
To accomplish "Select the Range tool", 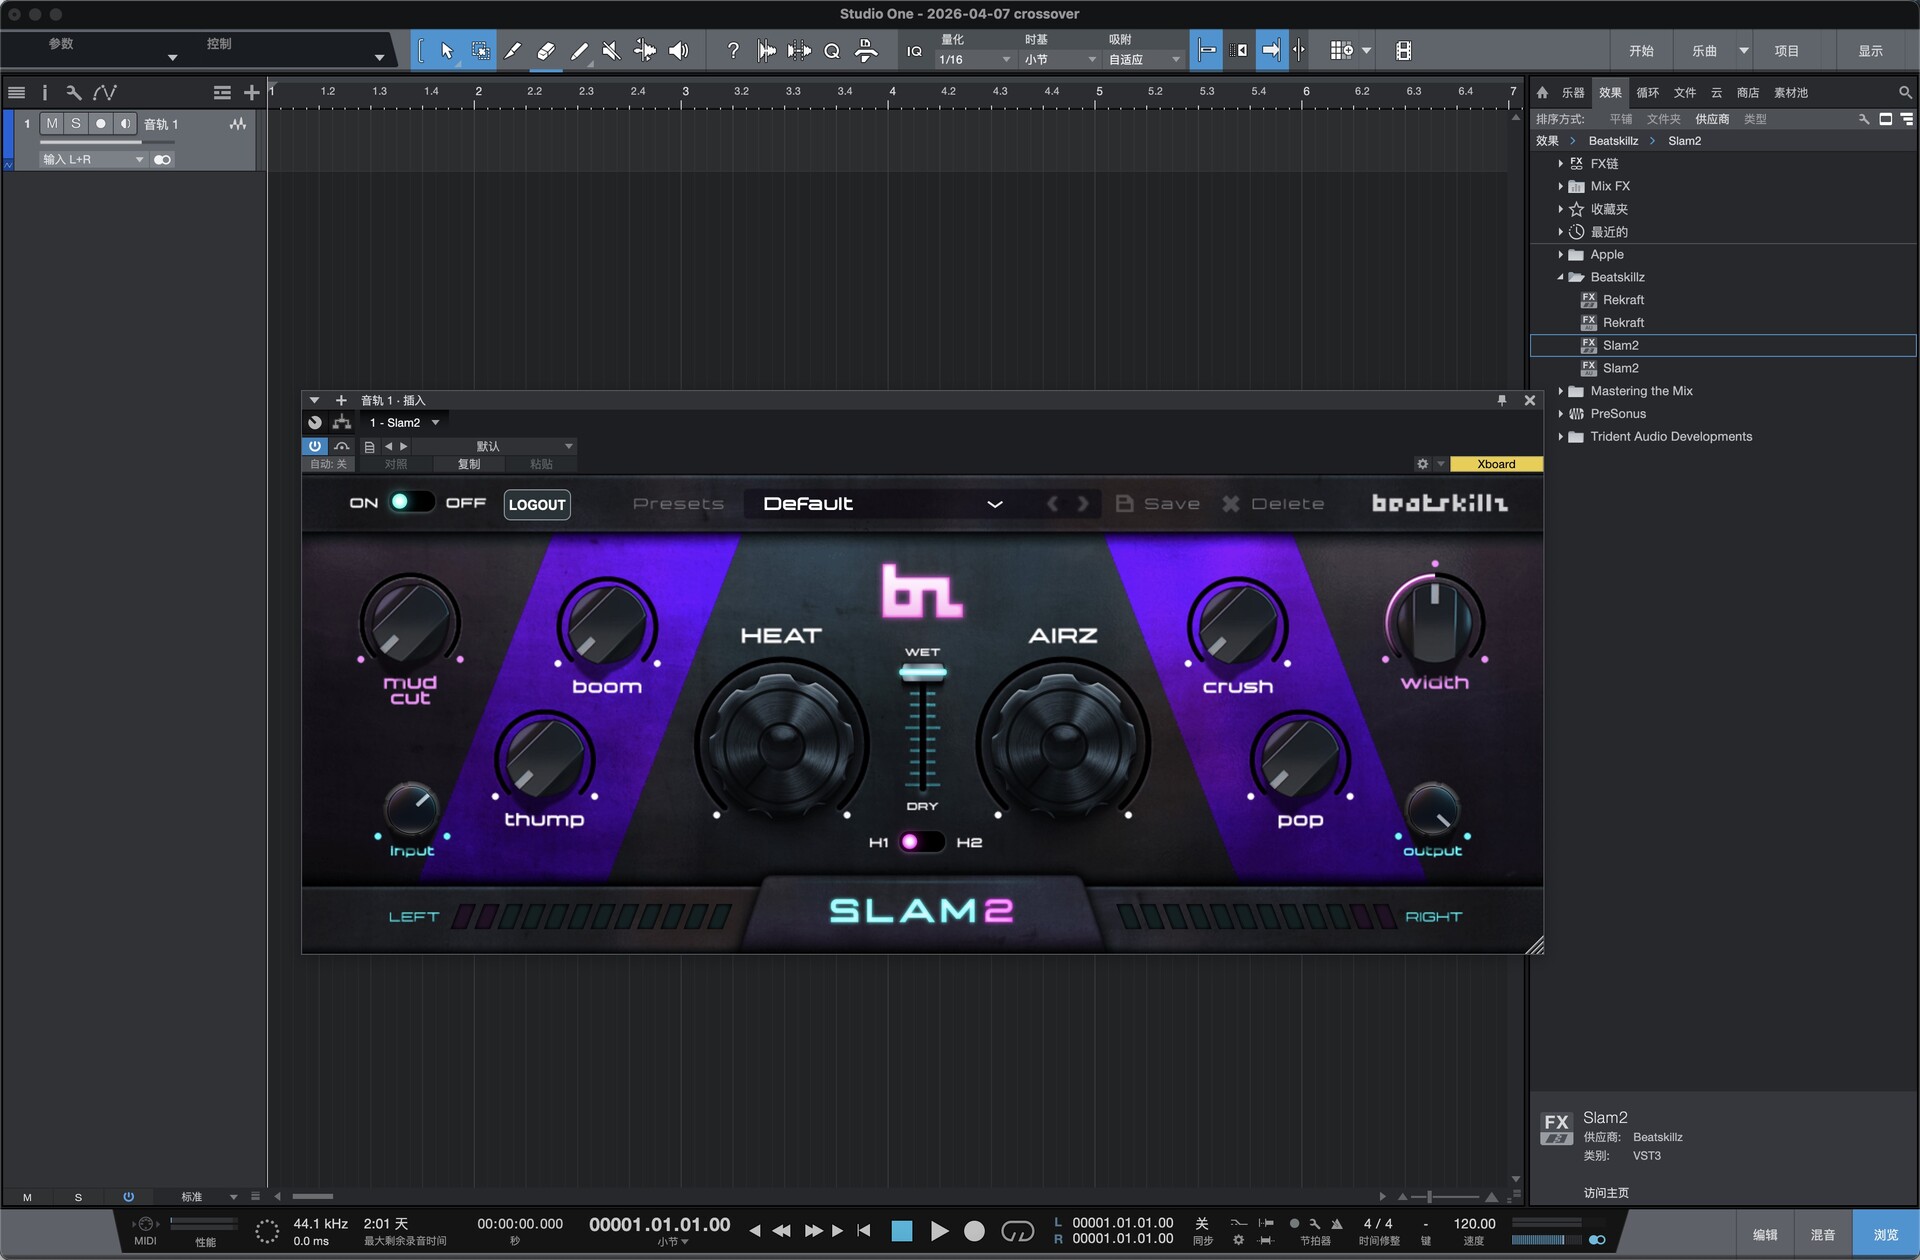I will click(480, 51).
